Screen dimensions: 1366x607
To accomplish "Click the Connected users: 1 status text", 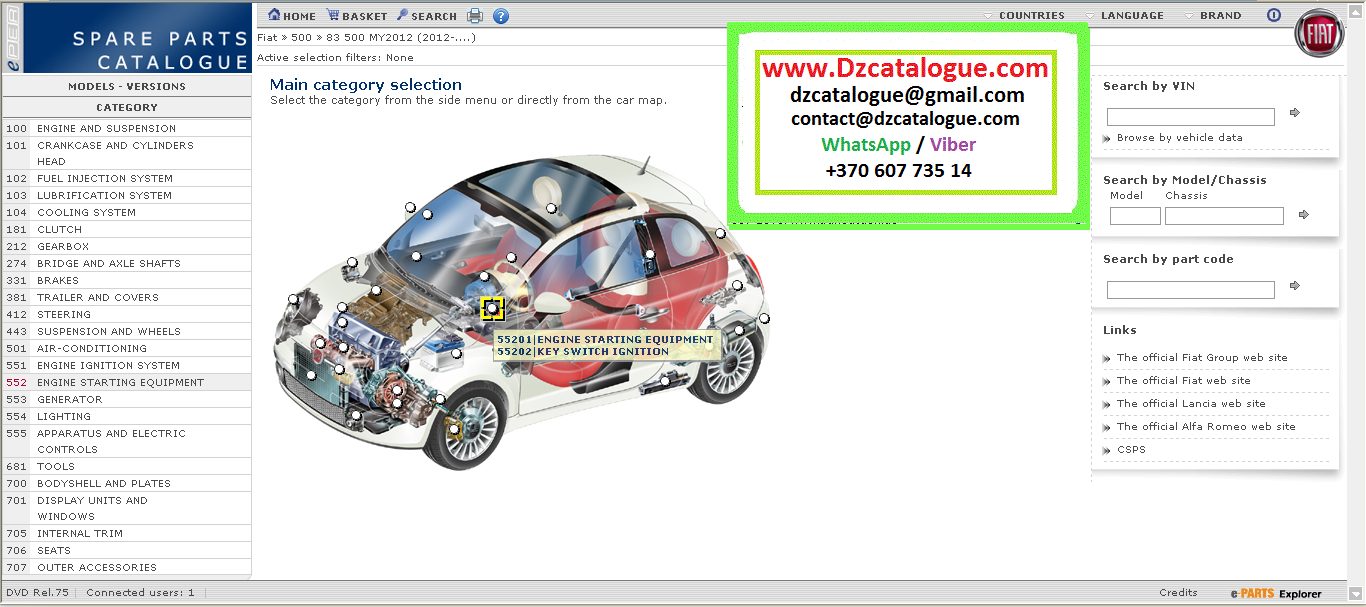I will click(x=140, y=593).
